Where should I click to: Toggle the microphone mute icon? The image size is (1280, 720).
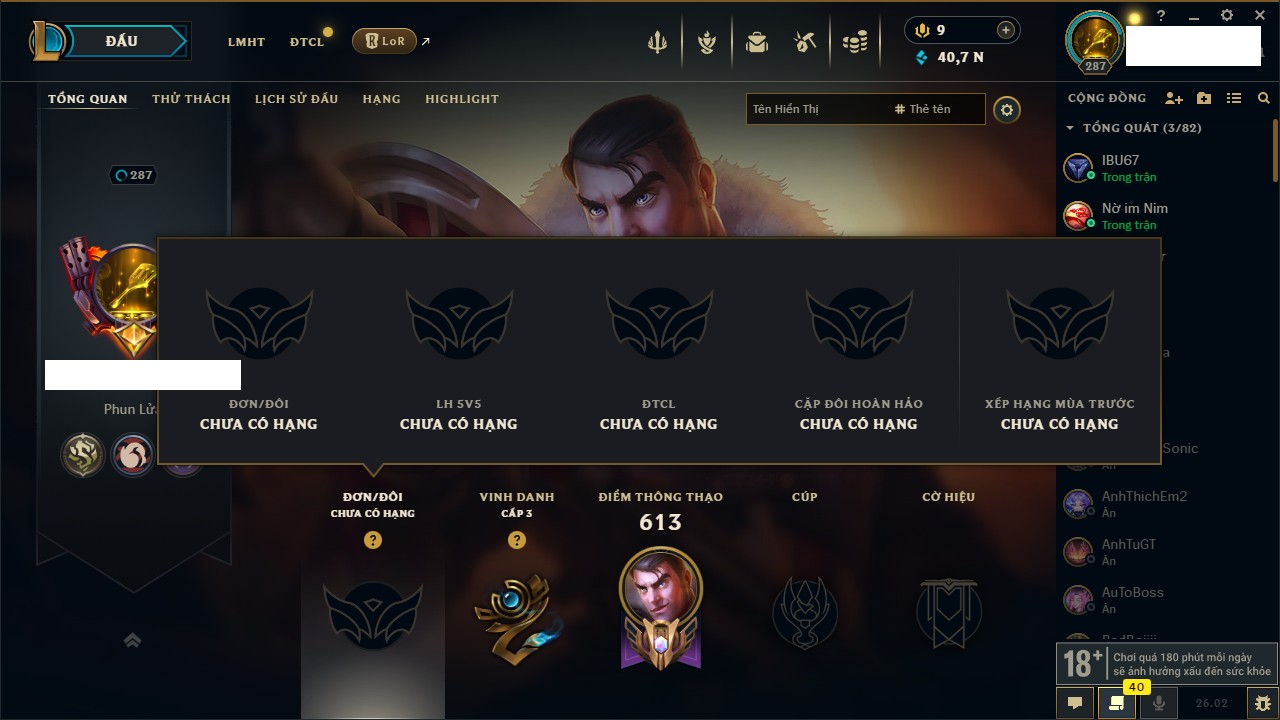(1159, 703)
